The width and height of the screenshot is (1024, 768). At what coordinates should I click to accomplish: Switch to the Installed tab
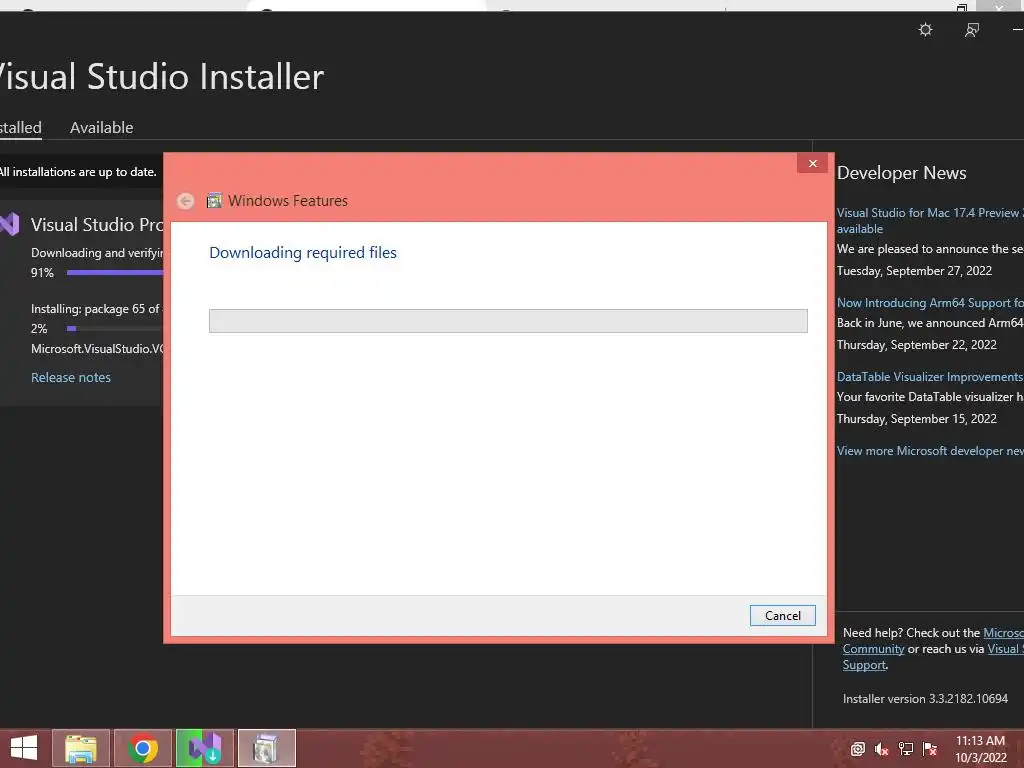tap(20, 127)
